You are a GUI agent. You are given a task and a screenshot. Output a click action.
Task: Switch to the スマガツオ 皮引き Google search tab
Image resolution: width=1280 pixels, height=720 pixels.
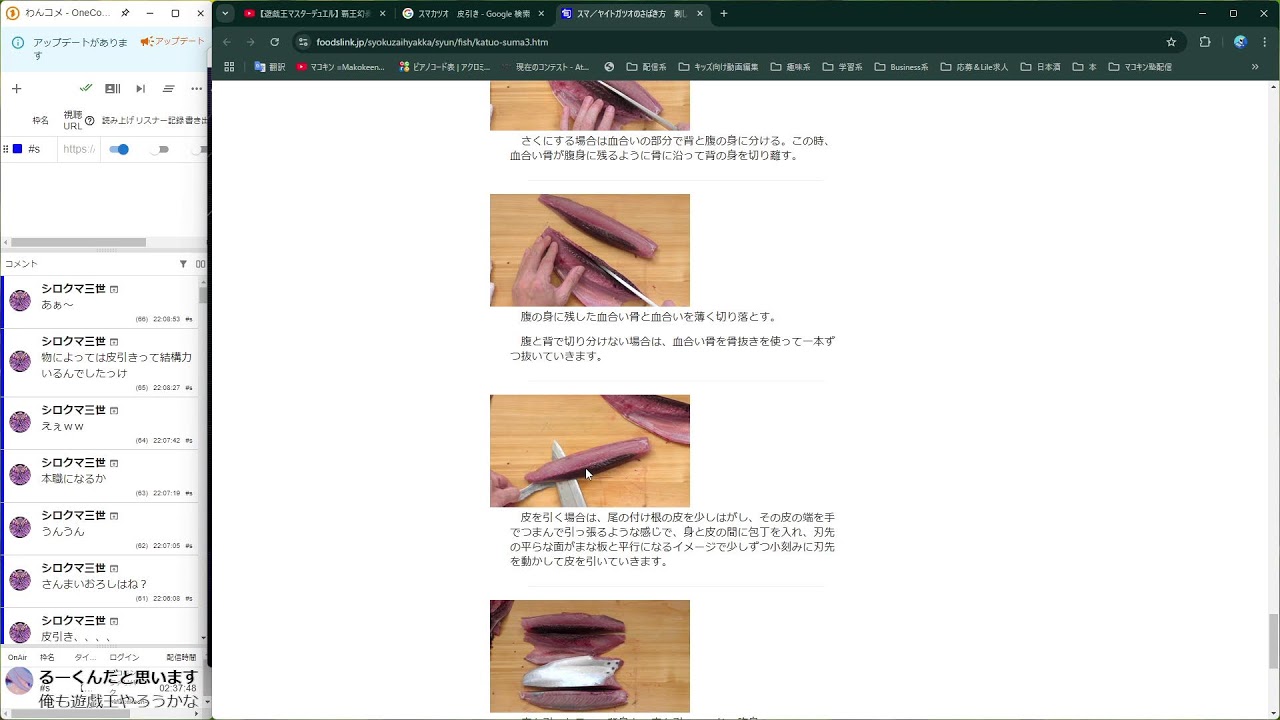click(x=466, y=14)
